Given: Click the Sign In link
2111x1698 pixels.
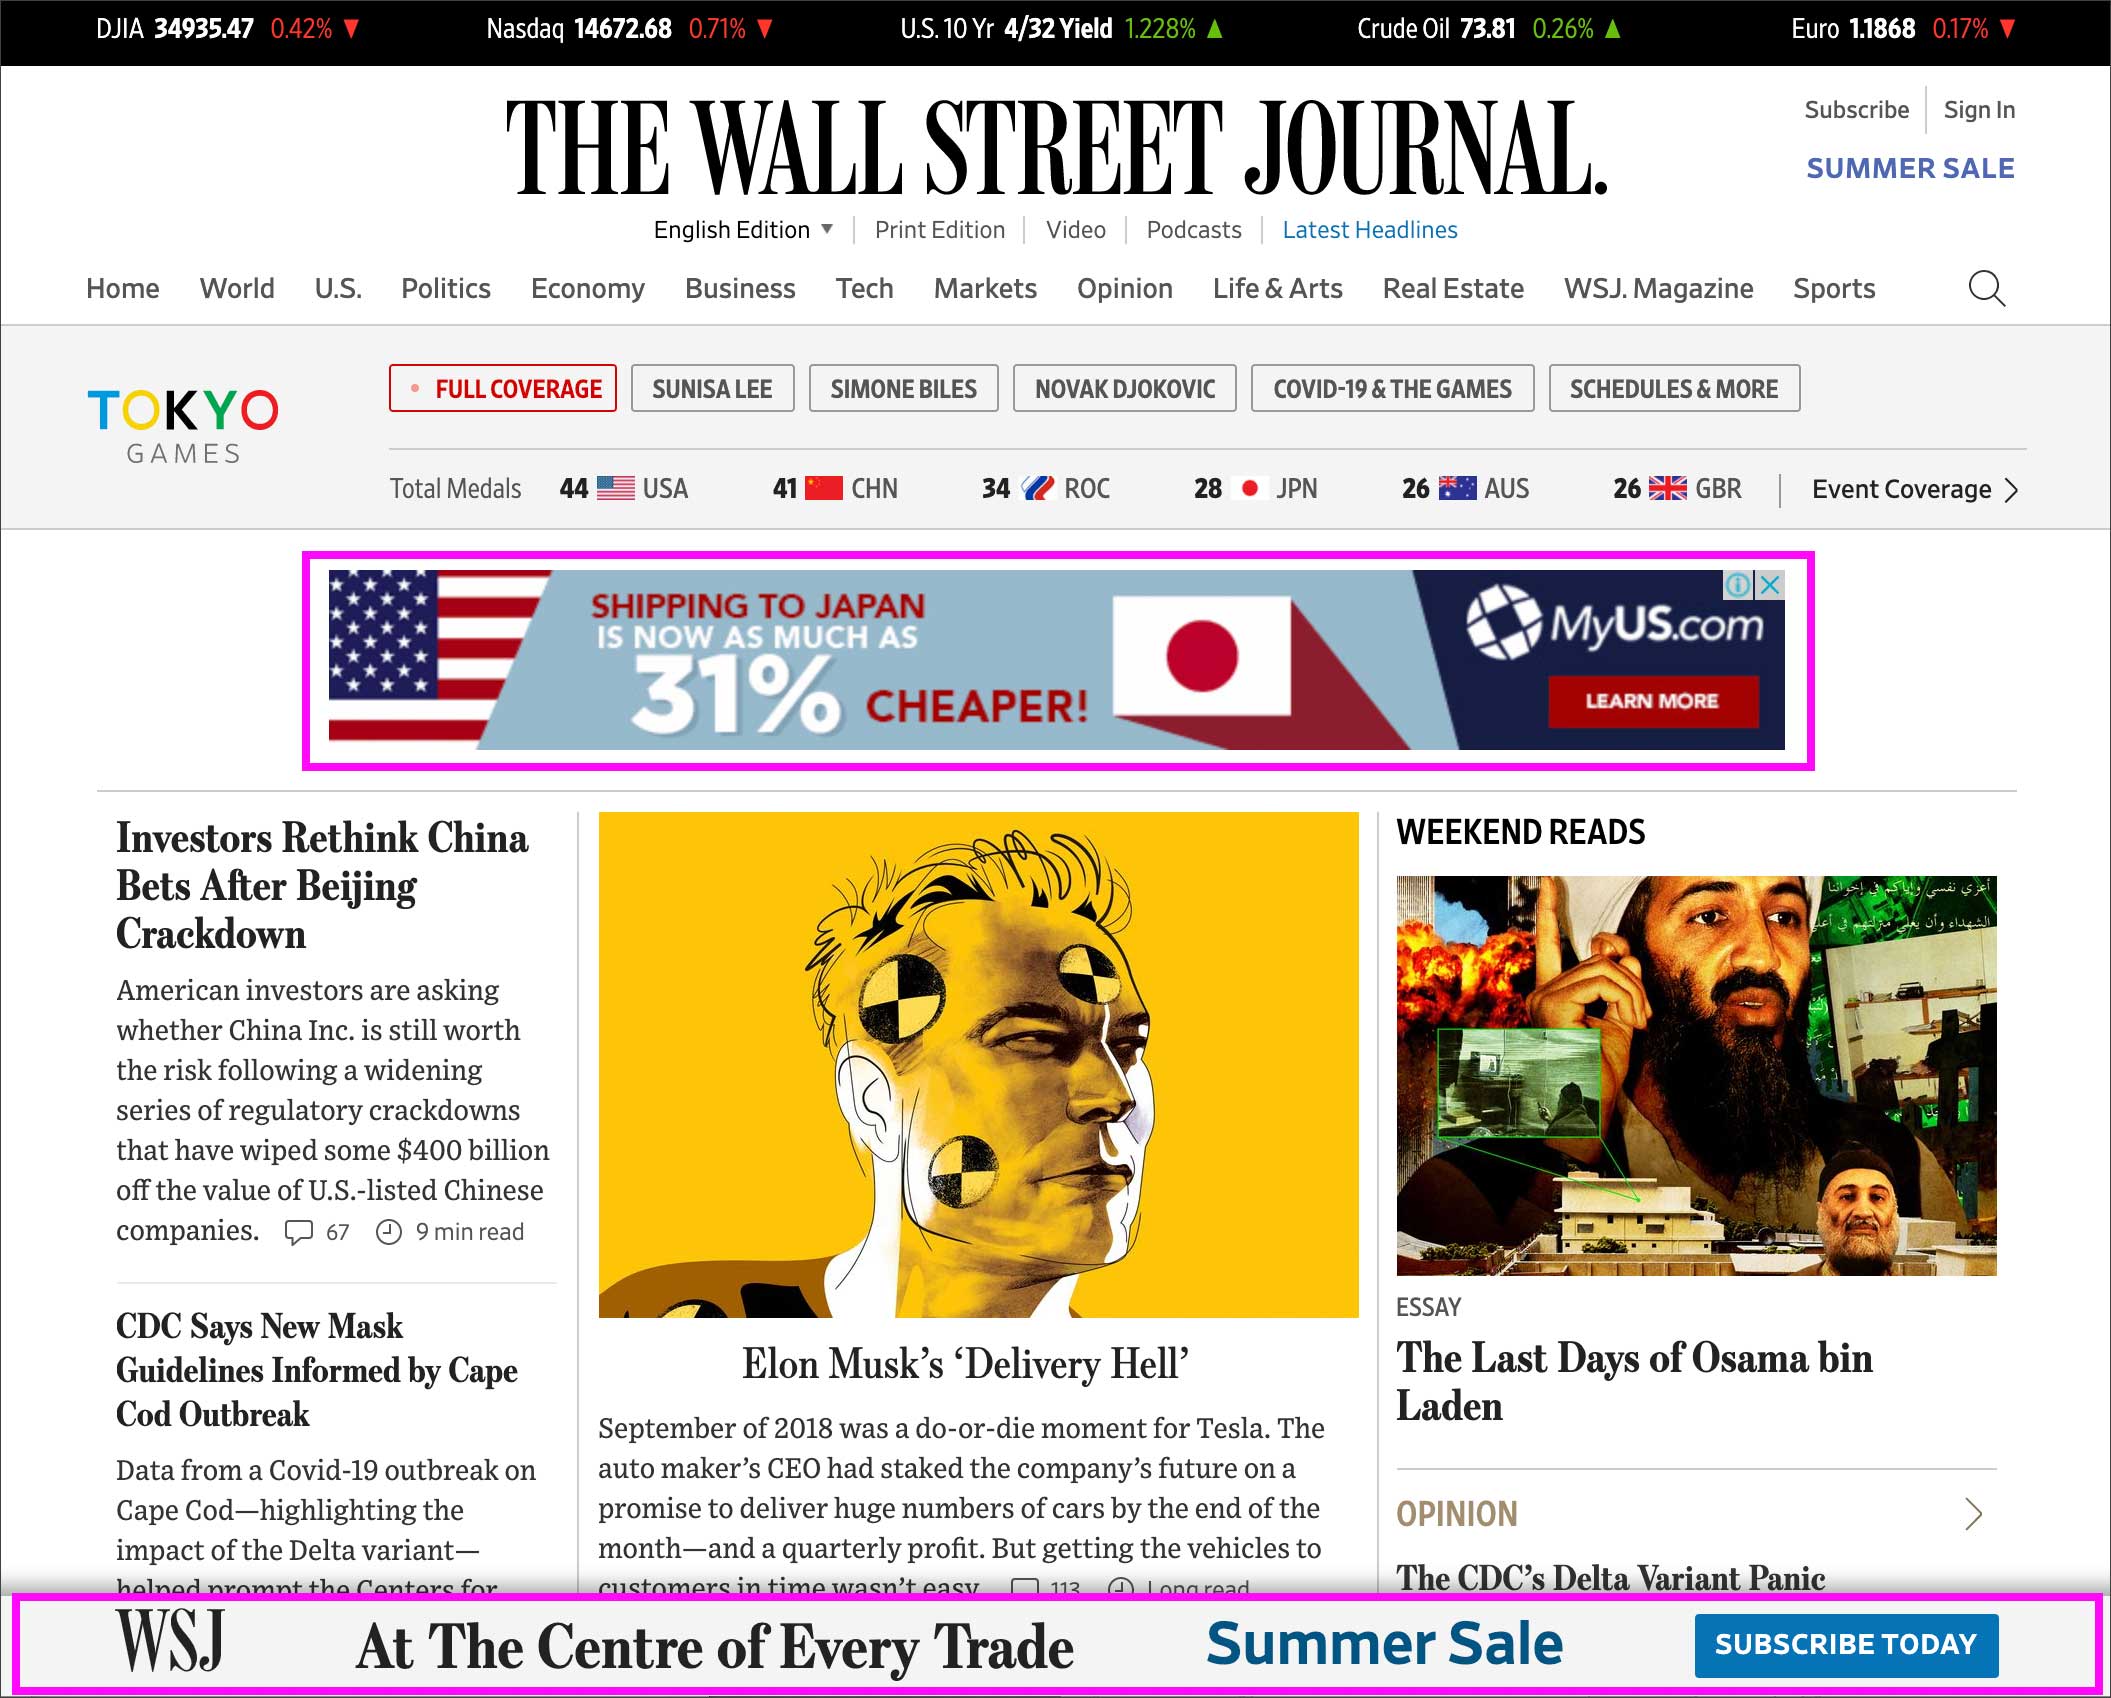Looking at the screenshot, I should pyautogui.click(x=1979, y=110).
